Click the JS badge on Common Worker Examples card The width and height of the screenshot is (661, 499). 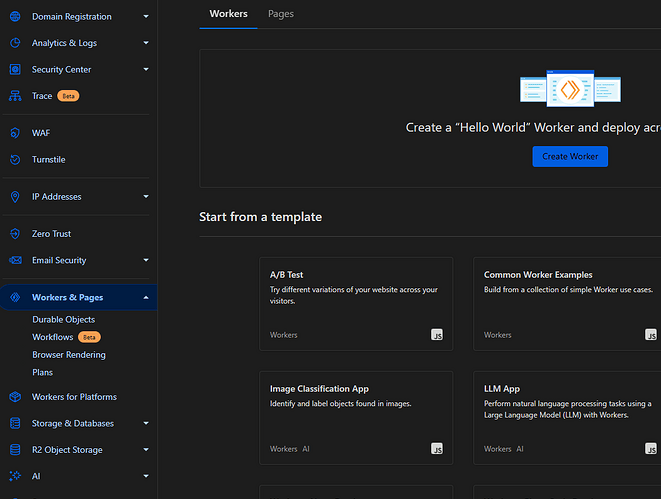pos(651,335)
